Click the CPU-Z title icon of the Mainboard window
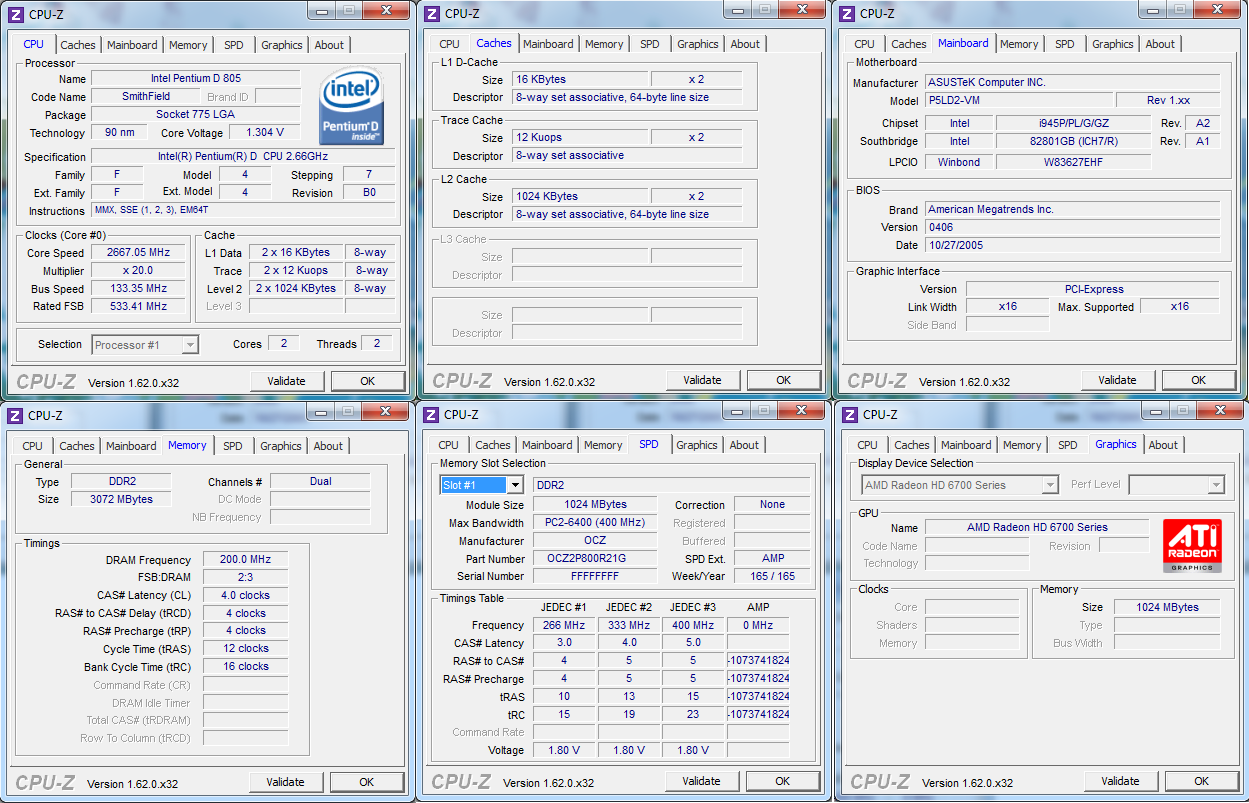 click(846, 13)
